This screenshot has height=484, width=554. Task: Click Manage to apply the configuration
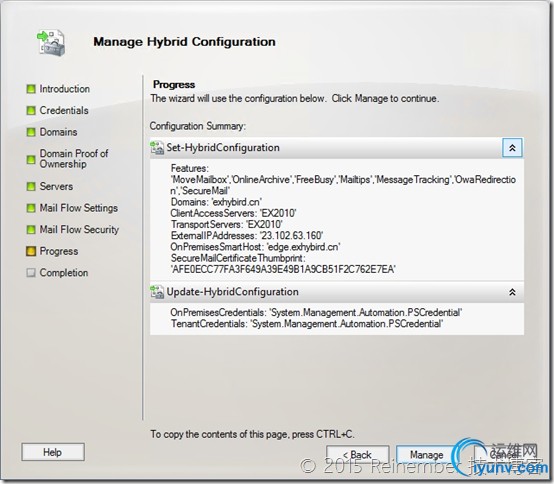tap(426, 455)
